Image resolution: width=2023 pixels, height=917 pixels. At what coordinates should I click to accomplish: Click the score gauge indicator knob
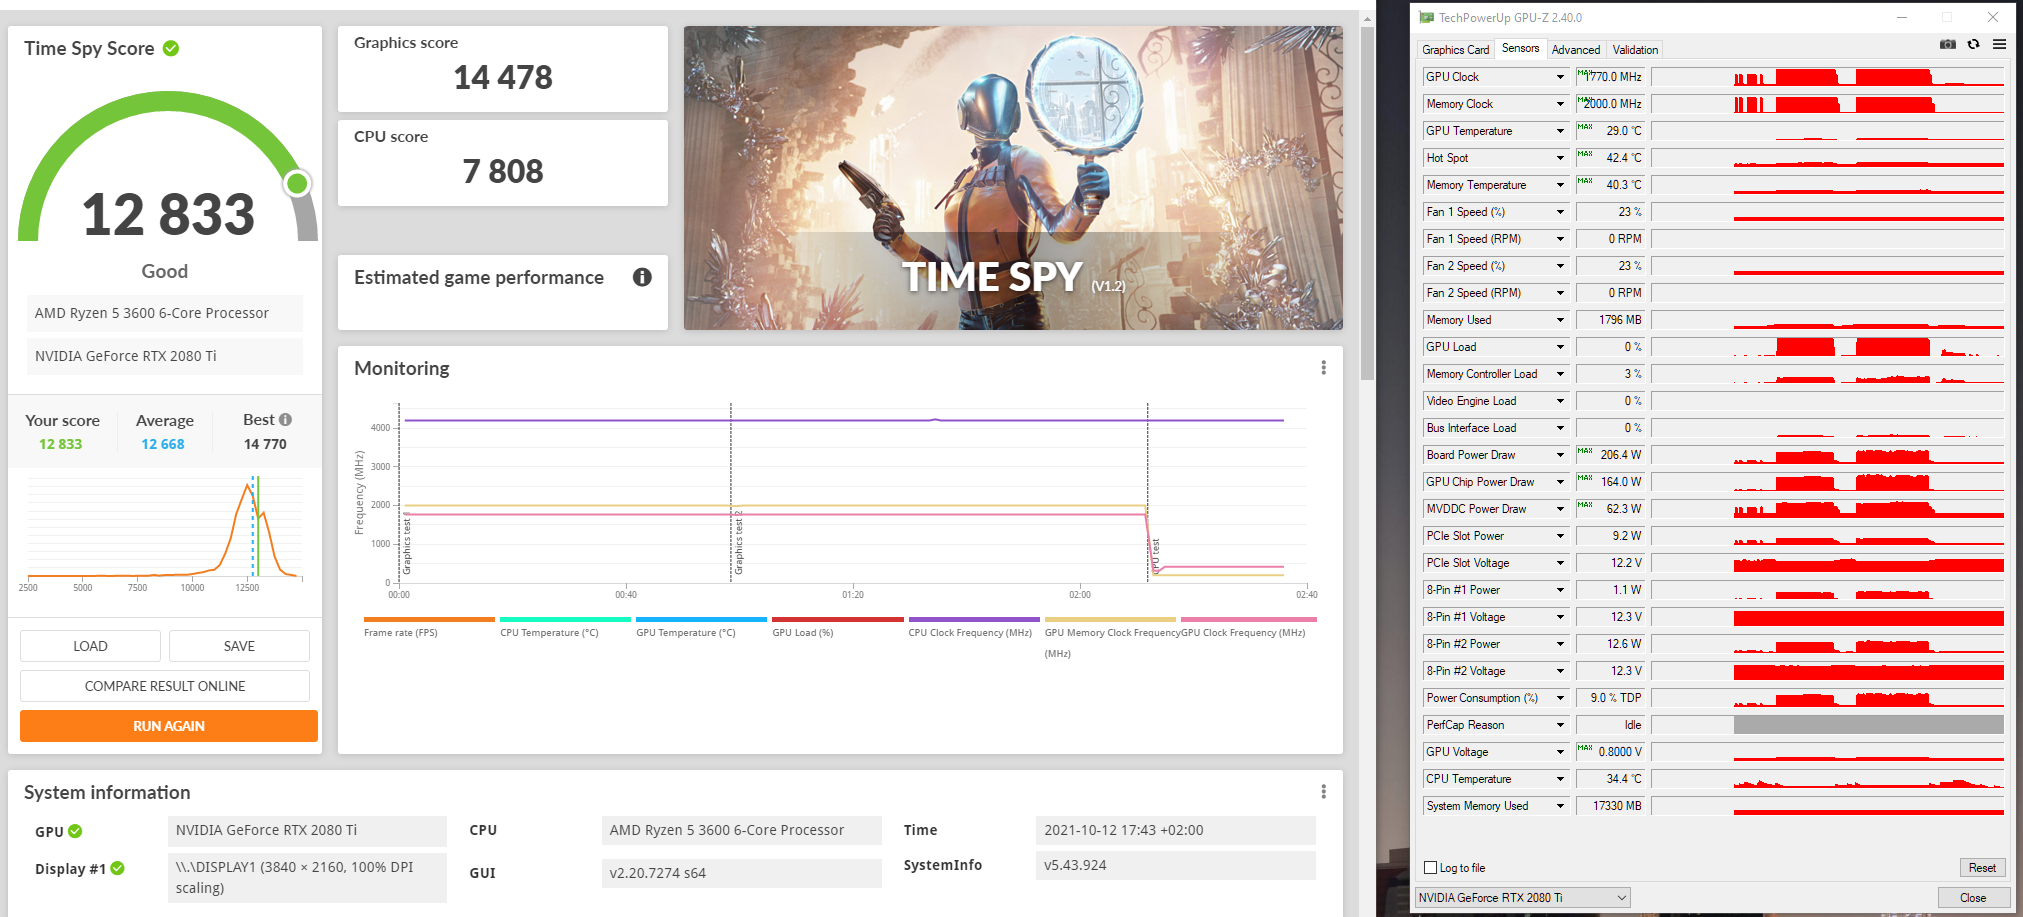(297, 183)
